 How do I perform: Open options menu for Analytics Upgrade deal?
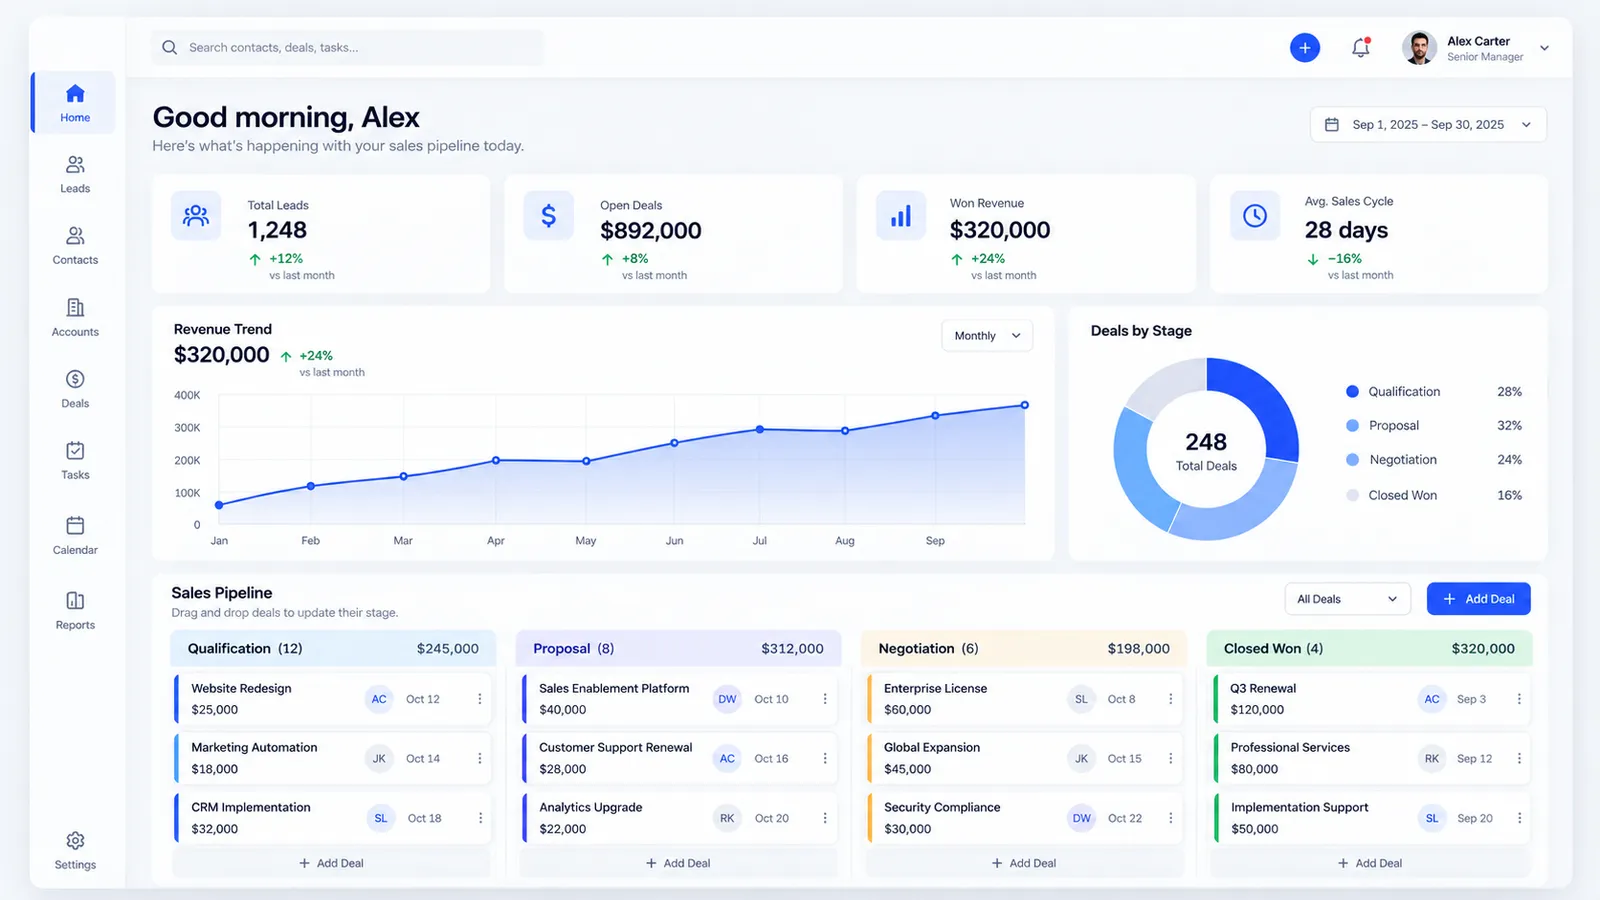tap(825, 818)
